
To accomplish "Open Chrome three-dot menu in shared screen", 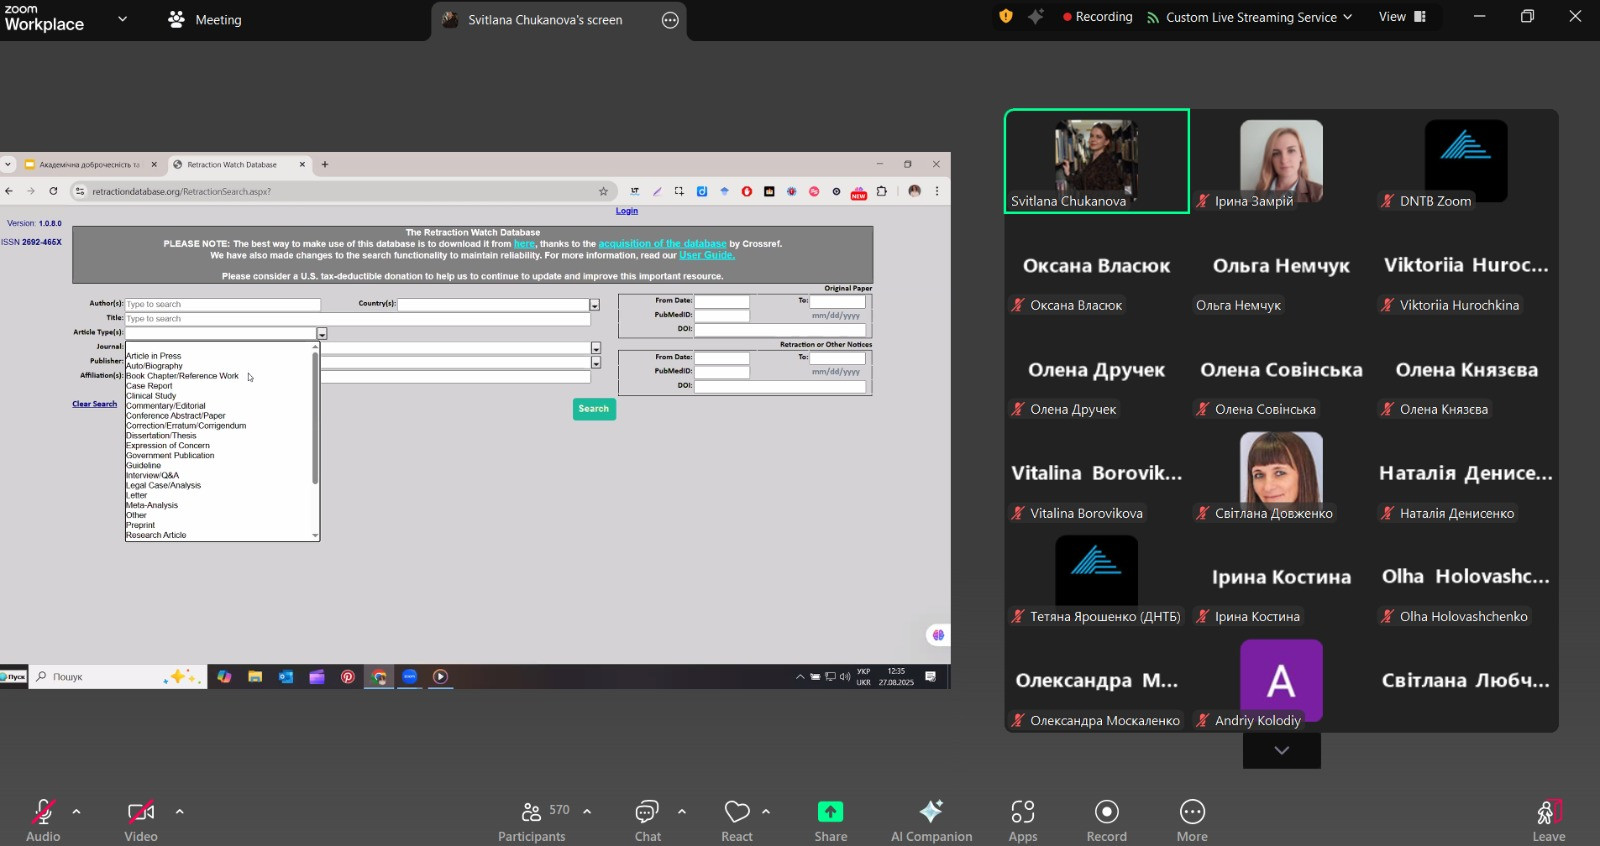I will pos(937,191).
